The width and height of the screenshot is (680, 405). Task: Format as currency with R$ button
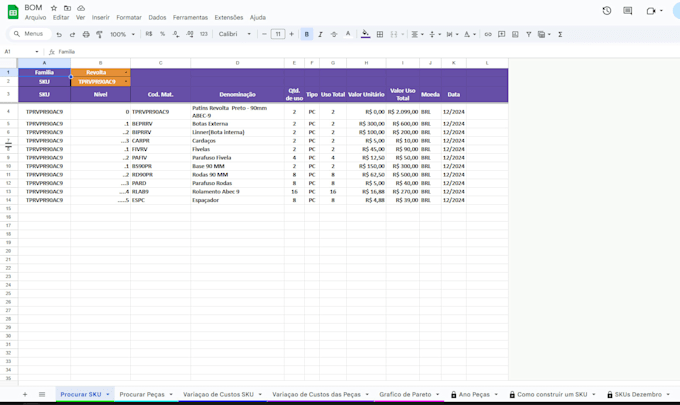coord(149,34)
